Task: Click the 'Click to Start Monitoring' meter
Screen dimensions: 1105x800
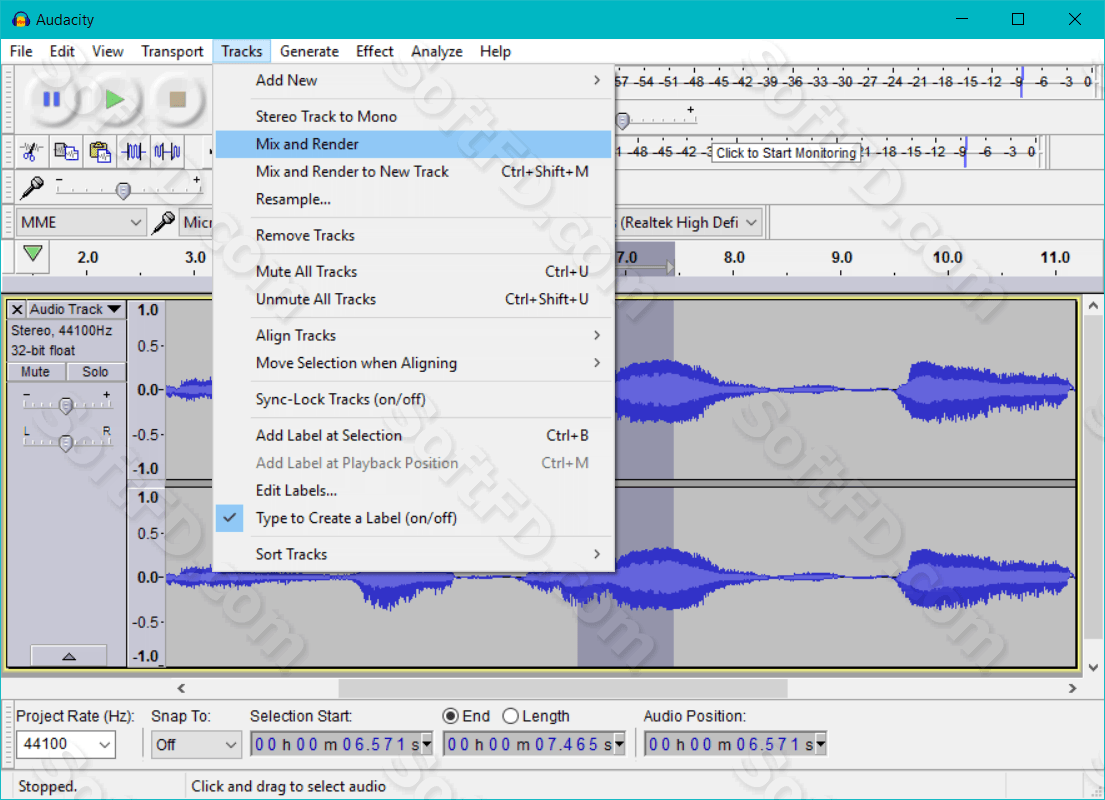Action: [x=786, y=153]
